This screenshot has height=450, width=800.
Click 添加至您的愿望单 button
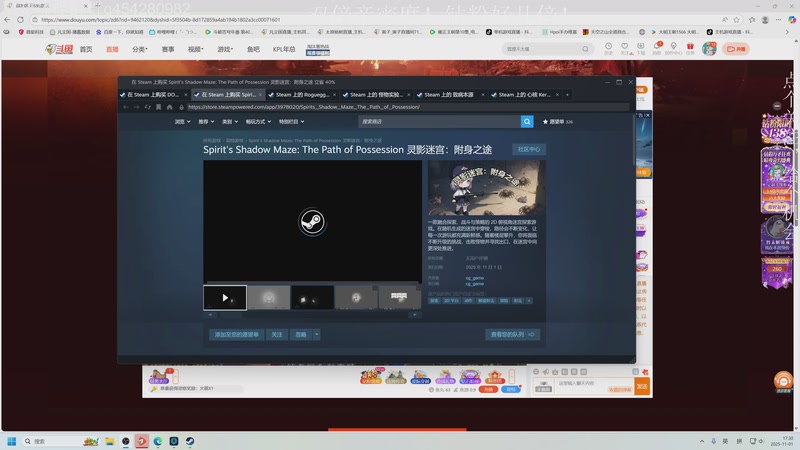[x=236, y=335]
